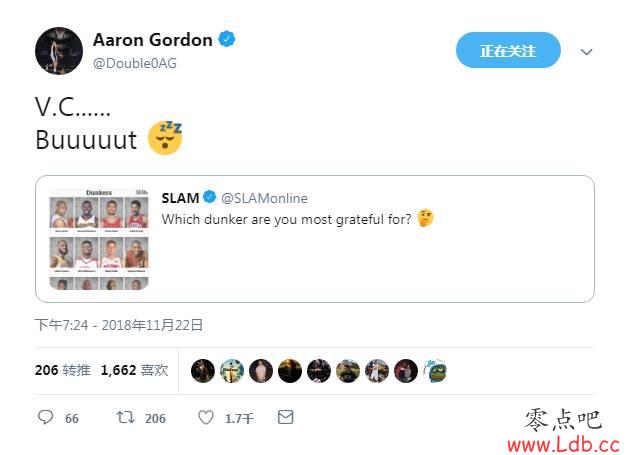The height and width of the screenshot is (455, 629).
Task: Expand the tweet options chevron
Action: coord(586,52)
